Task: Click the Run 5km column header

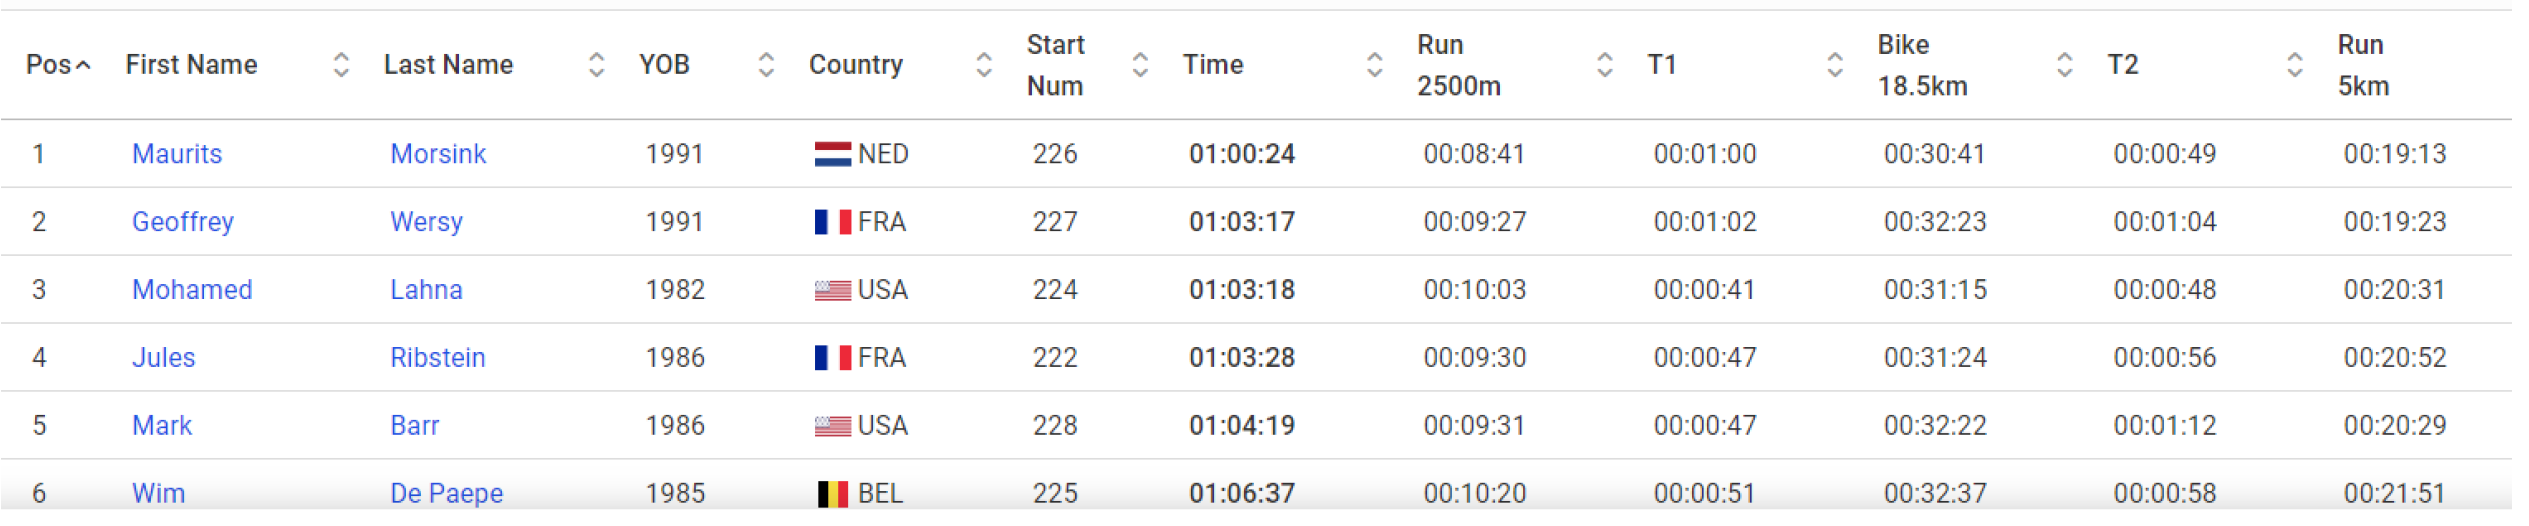Action: point(2363,65)
